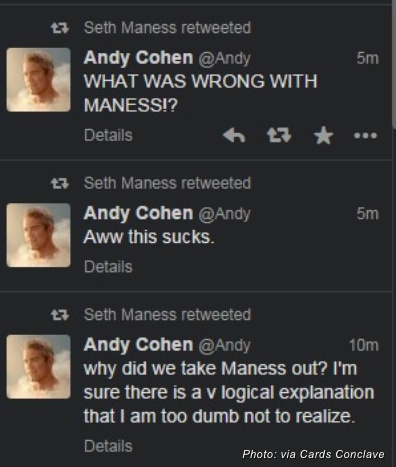Open @Andy handle in the Aww this sucks tweet
This screenshot has width=396, height=467.
tap(224, 214)
